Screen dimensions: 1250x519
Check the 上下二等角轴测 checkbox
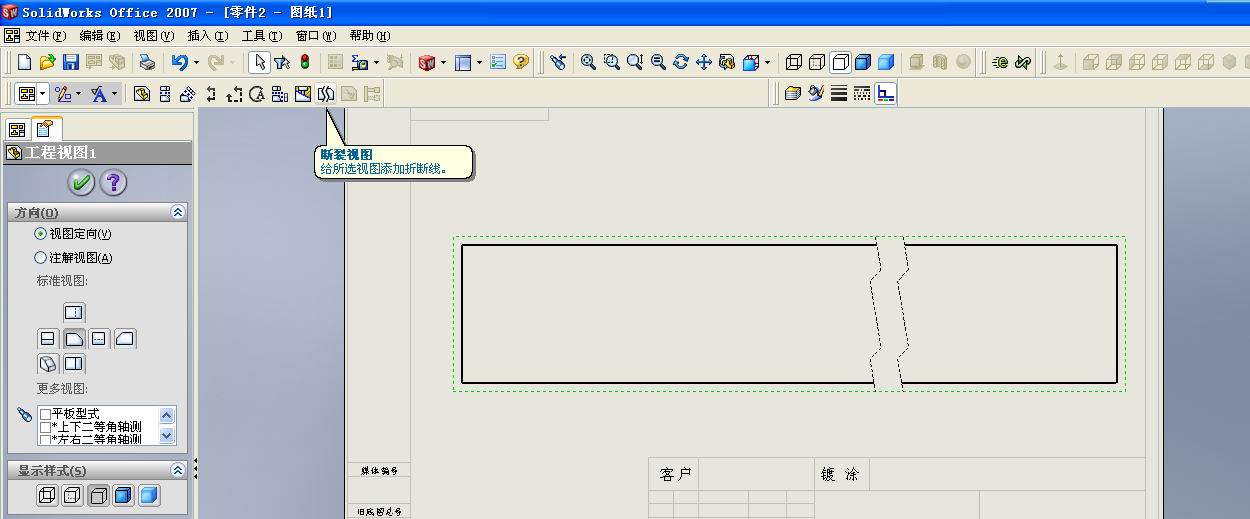45,427
